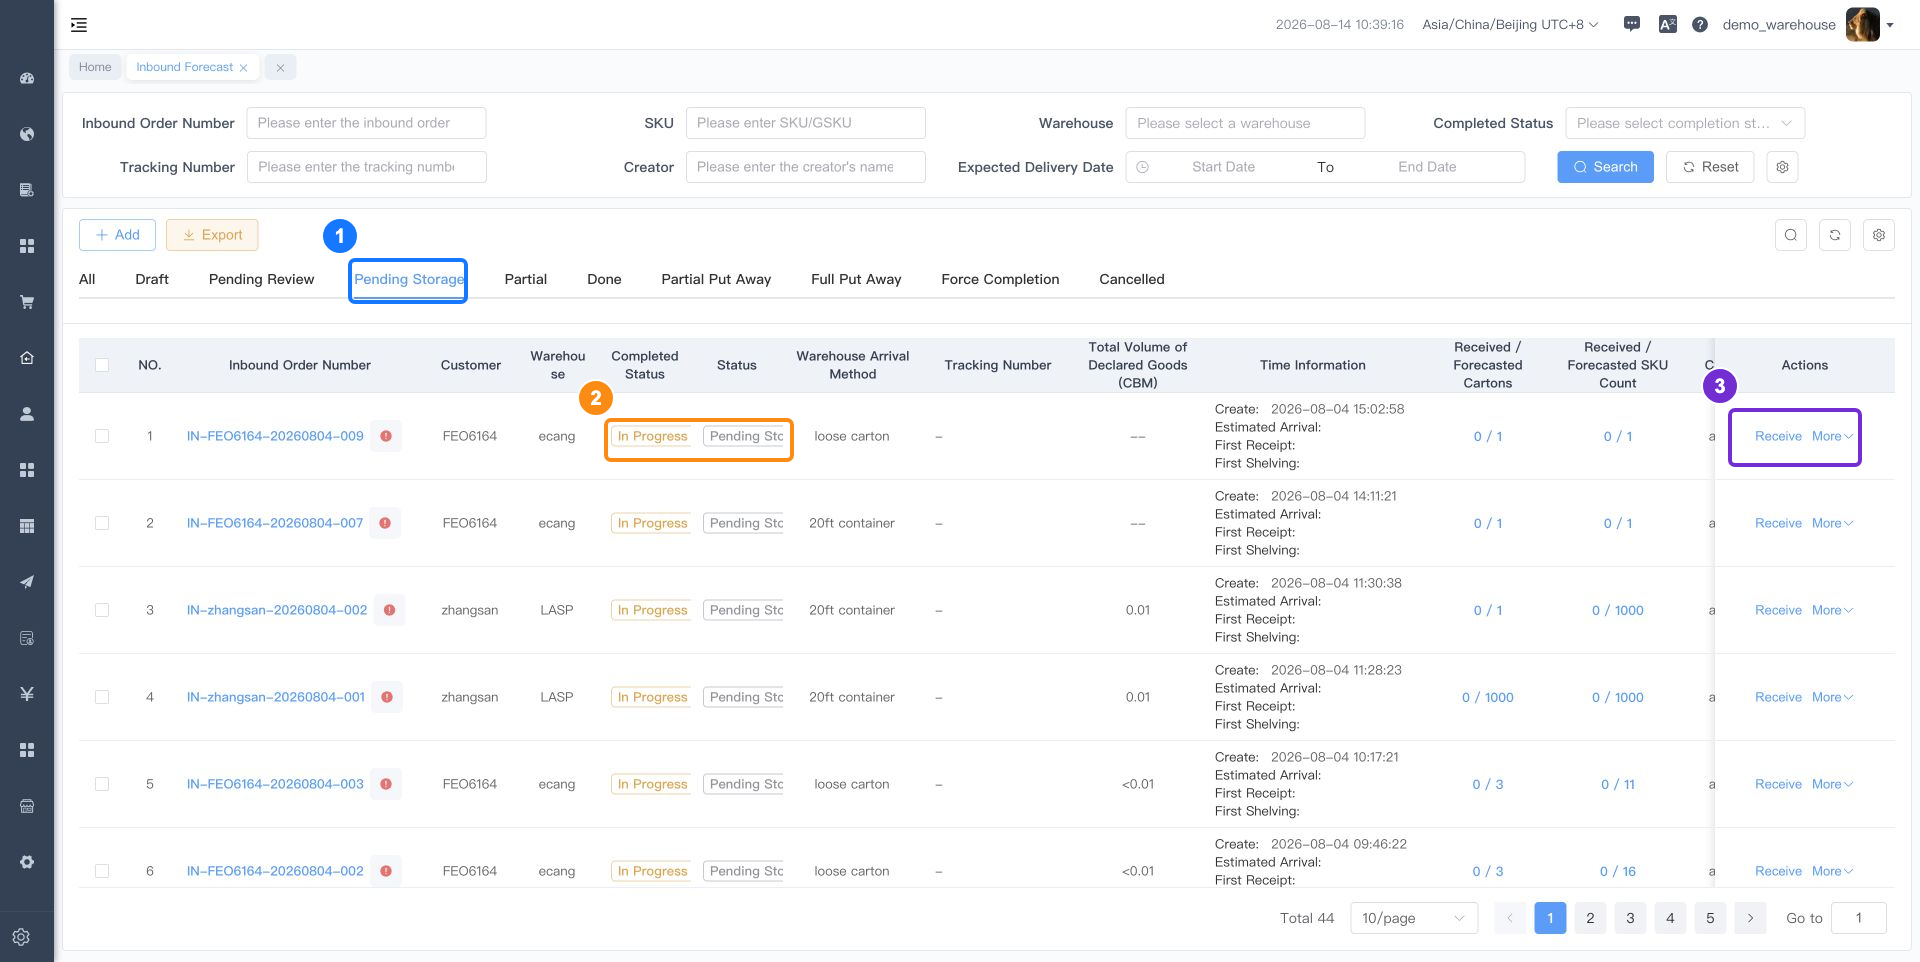Click the refresh icon button above the table
This screenshot has height=962, width=1920.
[x=1835, y=235]
